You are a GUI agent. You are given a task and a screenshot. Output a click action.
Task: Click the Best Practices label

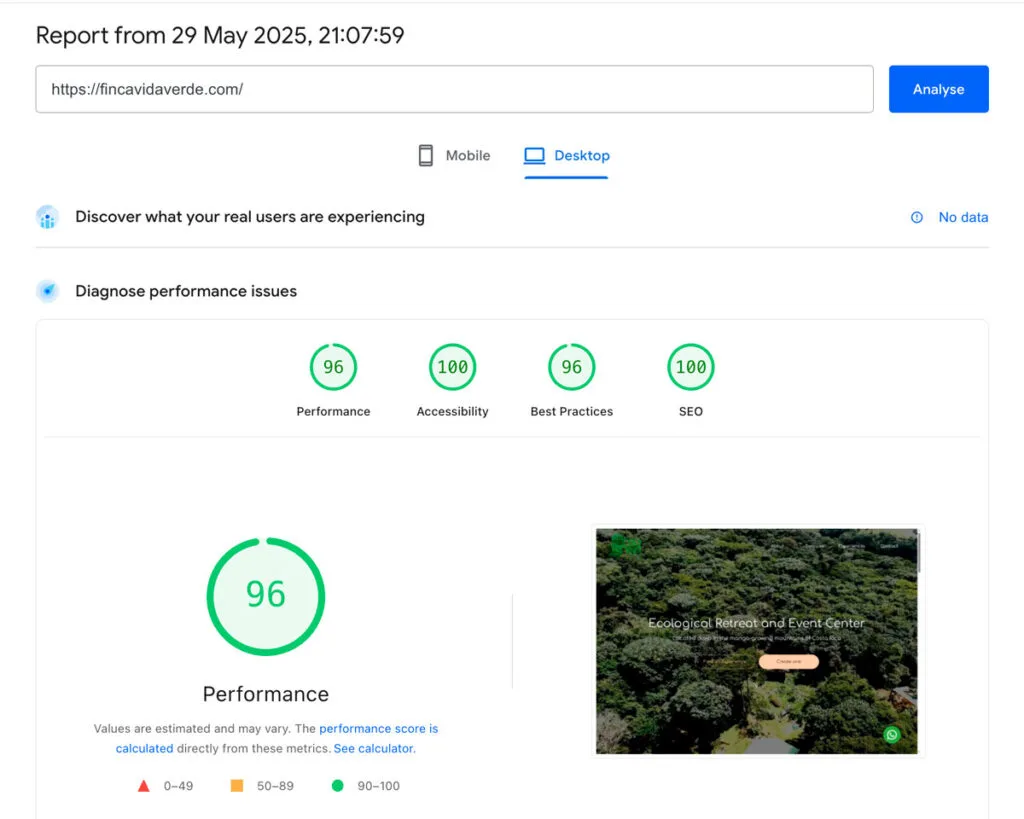coord(571,411)
